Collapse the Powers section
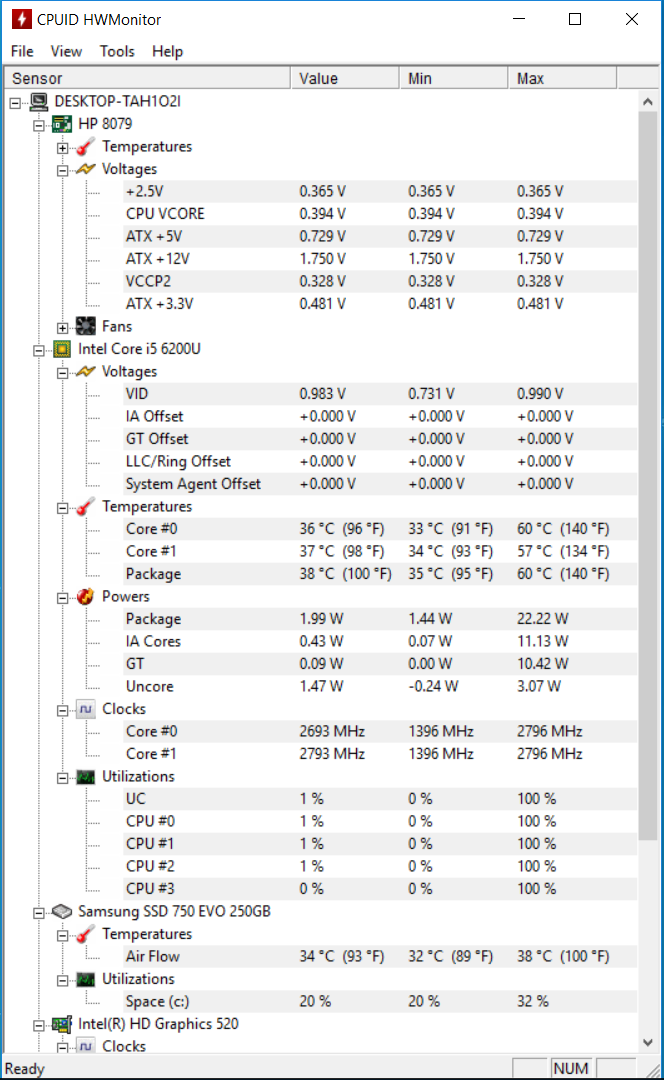This screenshot has width=664, height=1080. tap(63, 597)
